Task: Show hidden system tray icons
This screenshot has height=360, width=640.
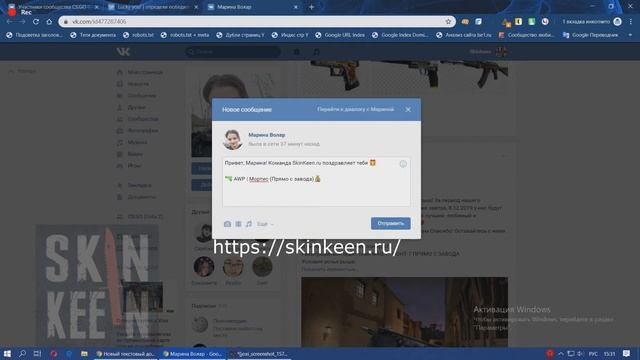Action: click(561, 353)
